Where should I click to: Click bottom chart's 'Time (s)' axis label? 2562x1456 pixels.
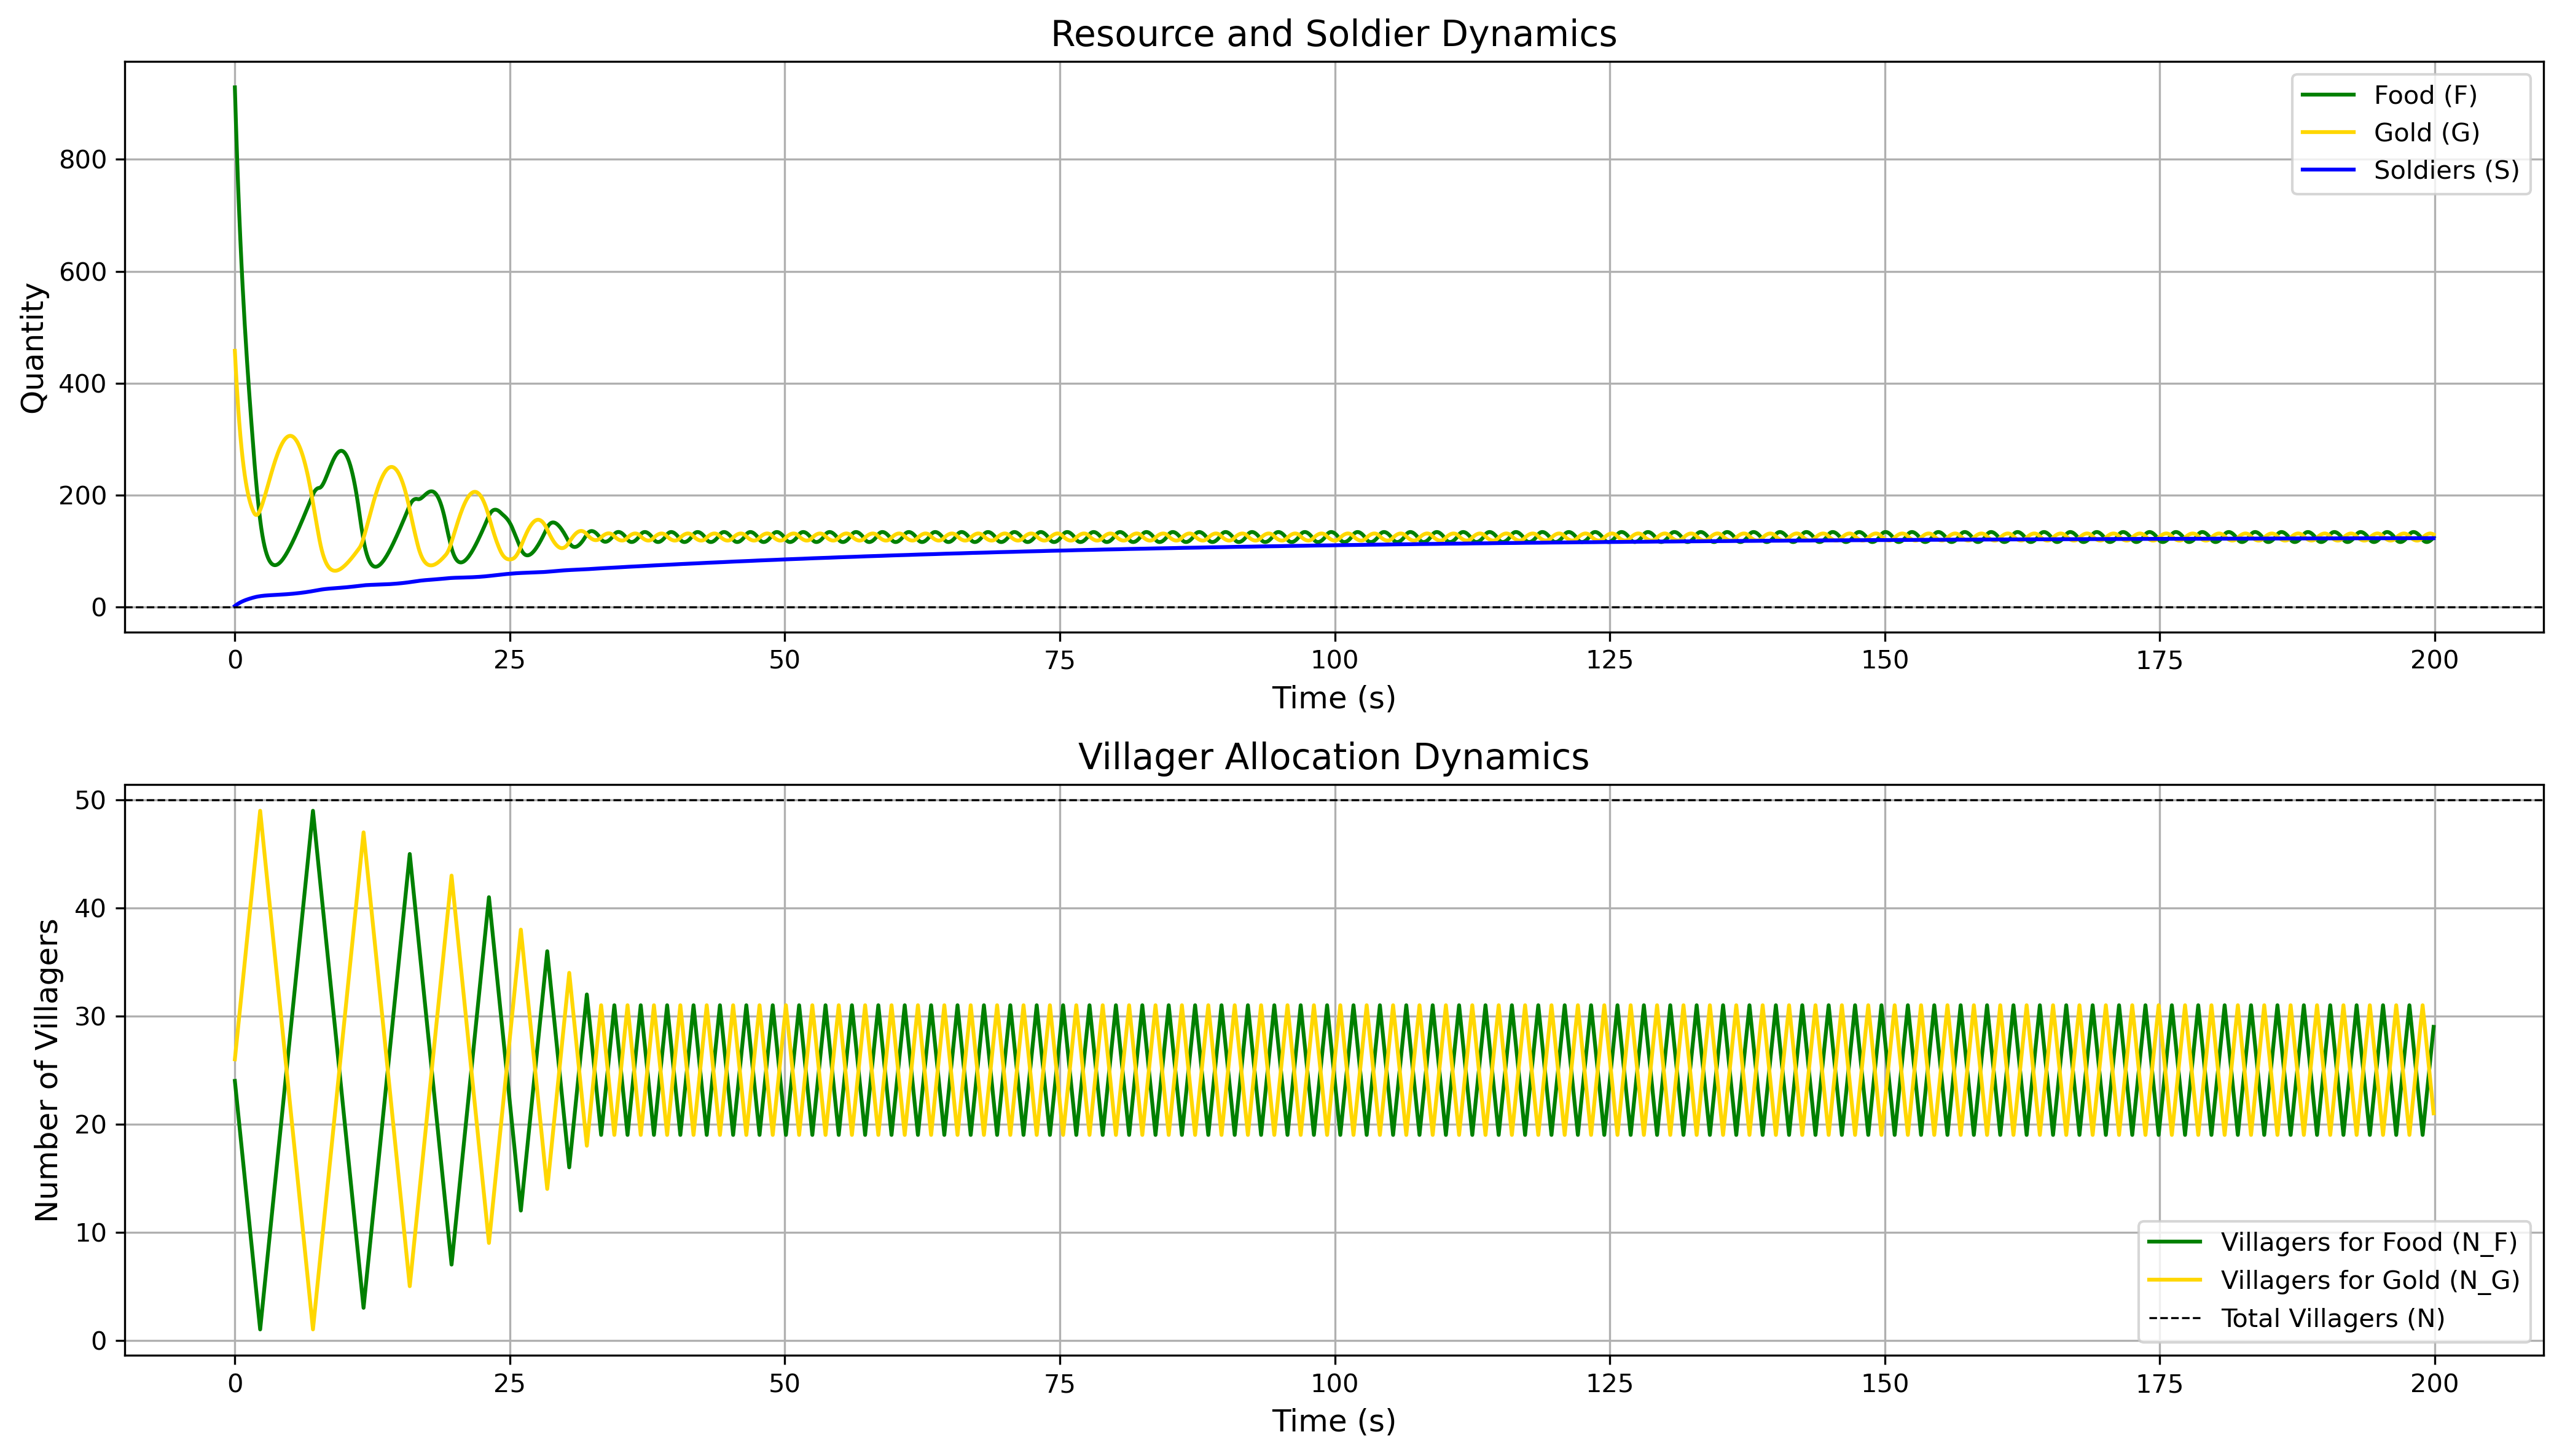[1333, 1421]
